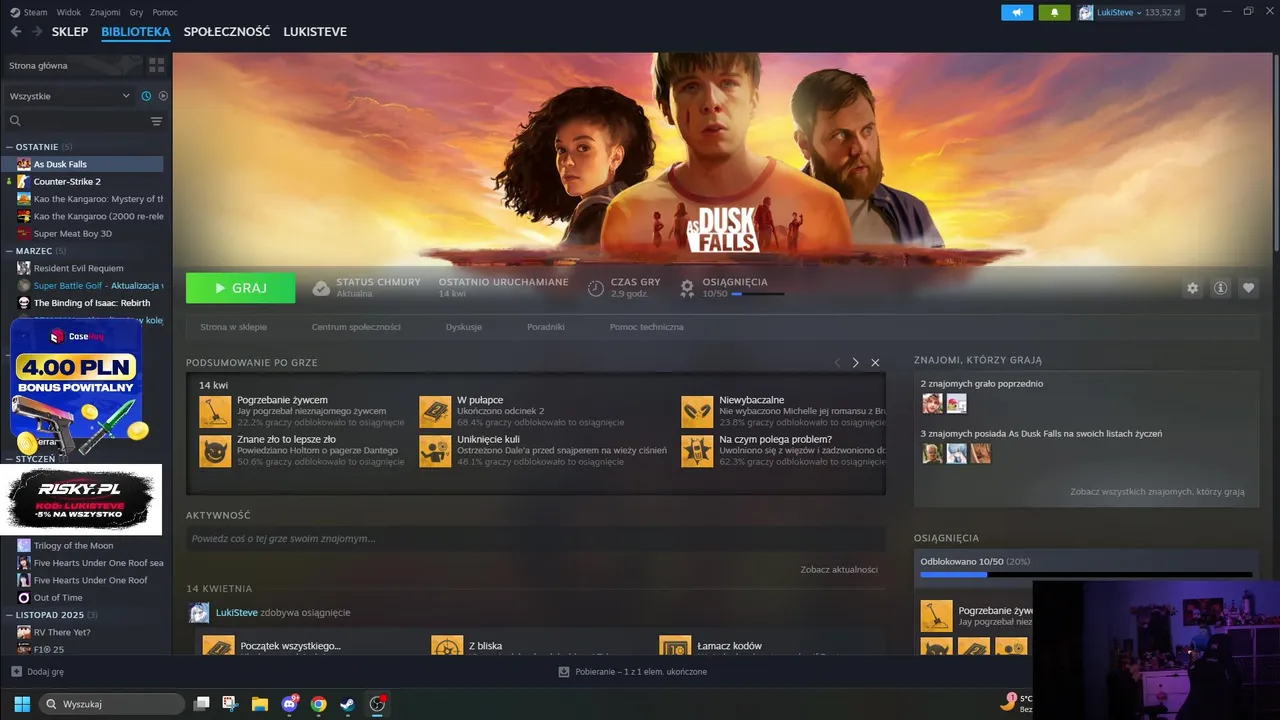The image size is (1280, 720).
Task: Open Poradniki link
Action: click(x=546, y=327)
